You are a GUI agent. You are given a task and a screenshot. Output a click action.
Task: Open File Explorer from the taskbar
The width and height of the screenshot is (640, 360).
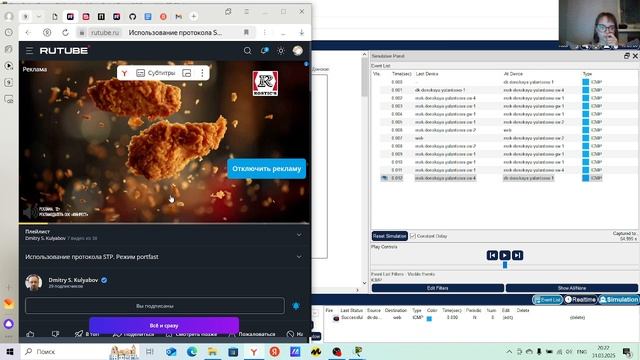(212, 351)
